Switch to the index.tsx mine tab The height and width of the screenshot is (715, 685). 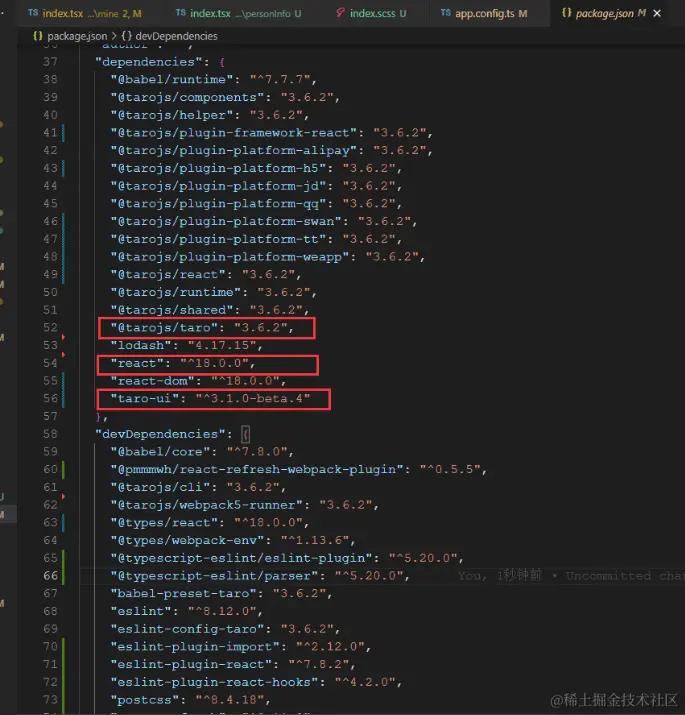85,14
